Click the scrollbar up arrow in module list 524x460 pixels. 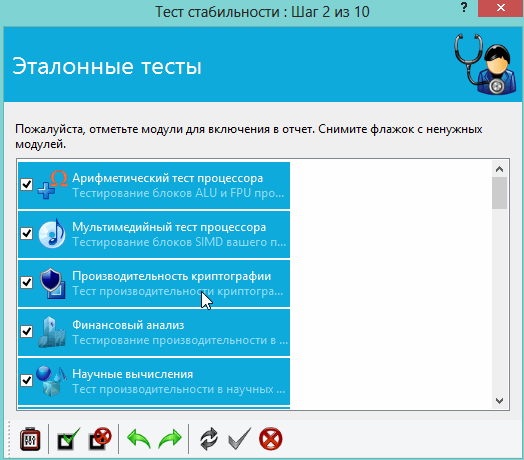point(500,169)
